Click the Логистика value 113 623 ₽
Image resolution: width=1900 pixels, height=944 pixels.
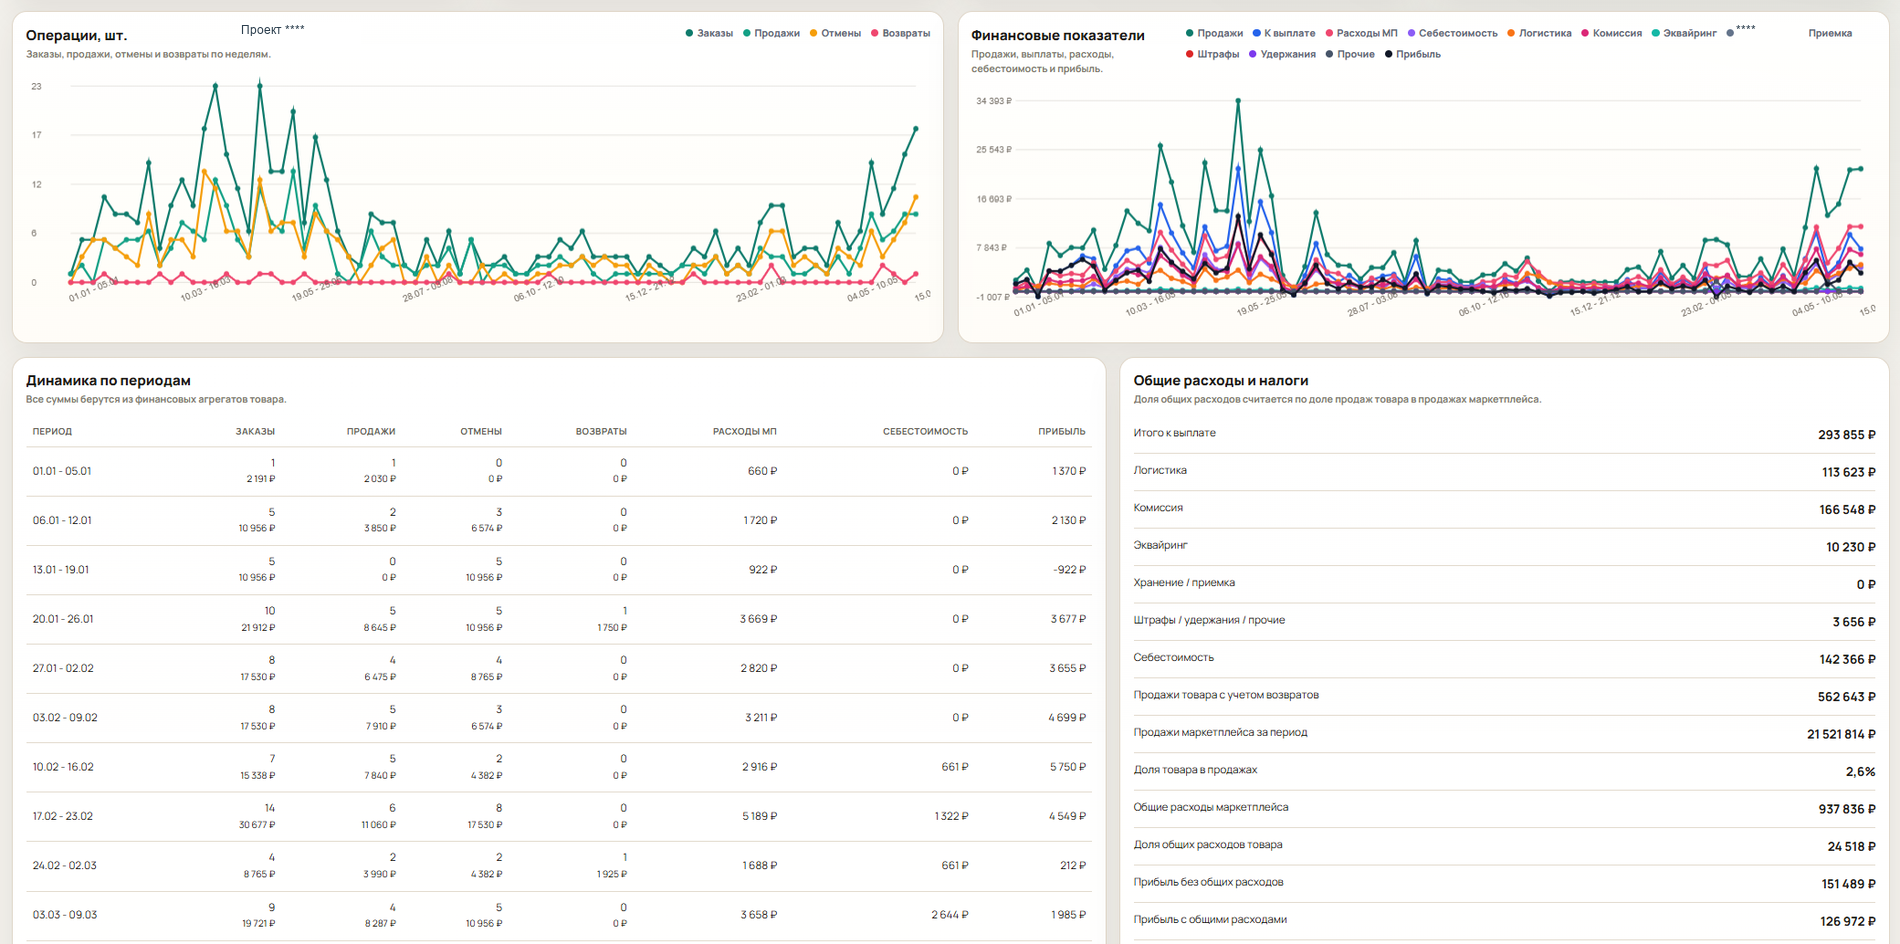click(1849, 472)
